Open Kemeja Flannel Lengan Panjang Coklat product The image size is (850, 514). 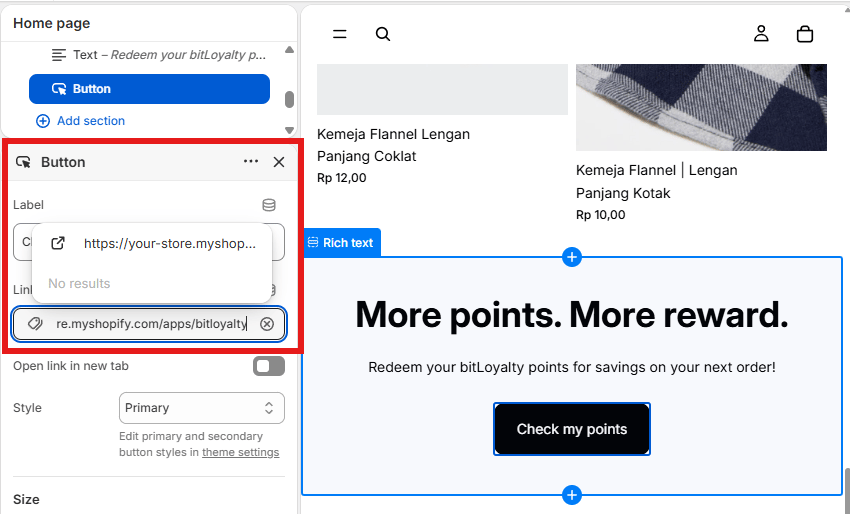coord(393,145)
